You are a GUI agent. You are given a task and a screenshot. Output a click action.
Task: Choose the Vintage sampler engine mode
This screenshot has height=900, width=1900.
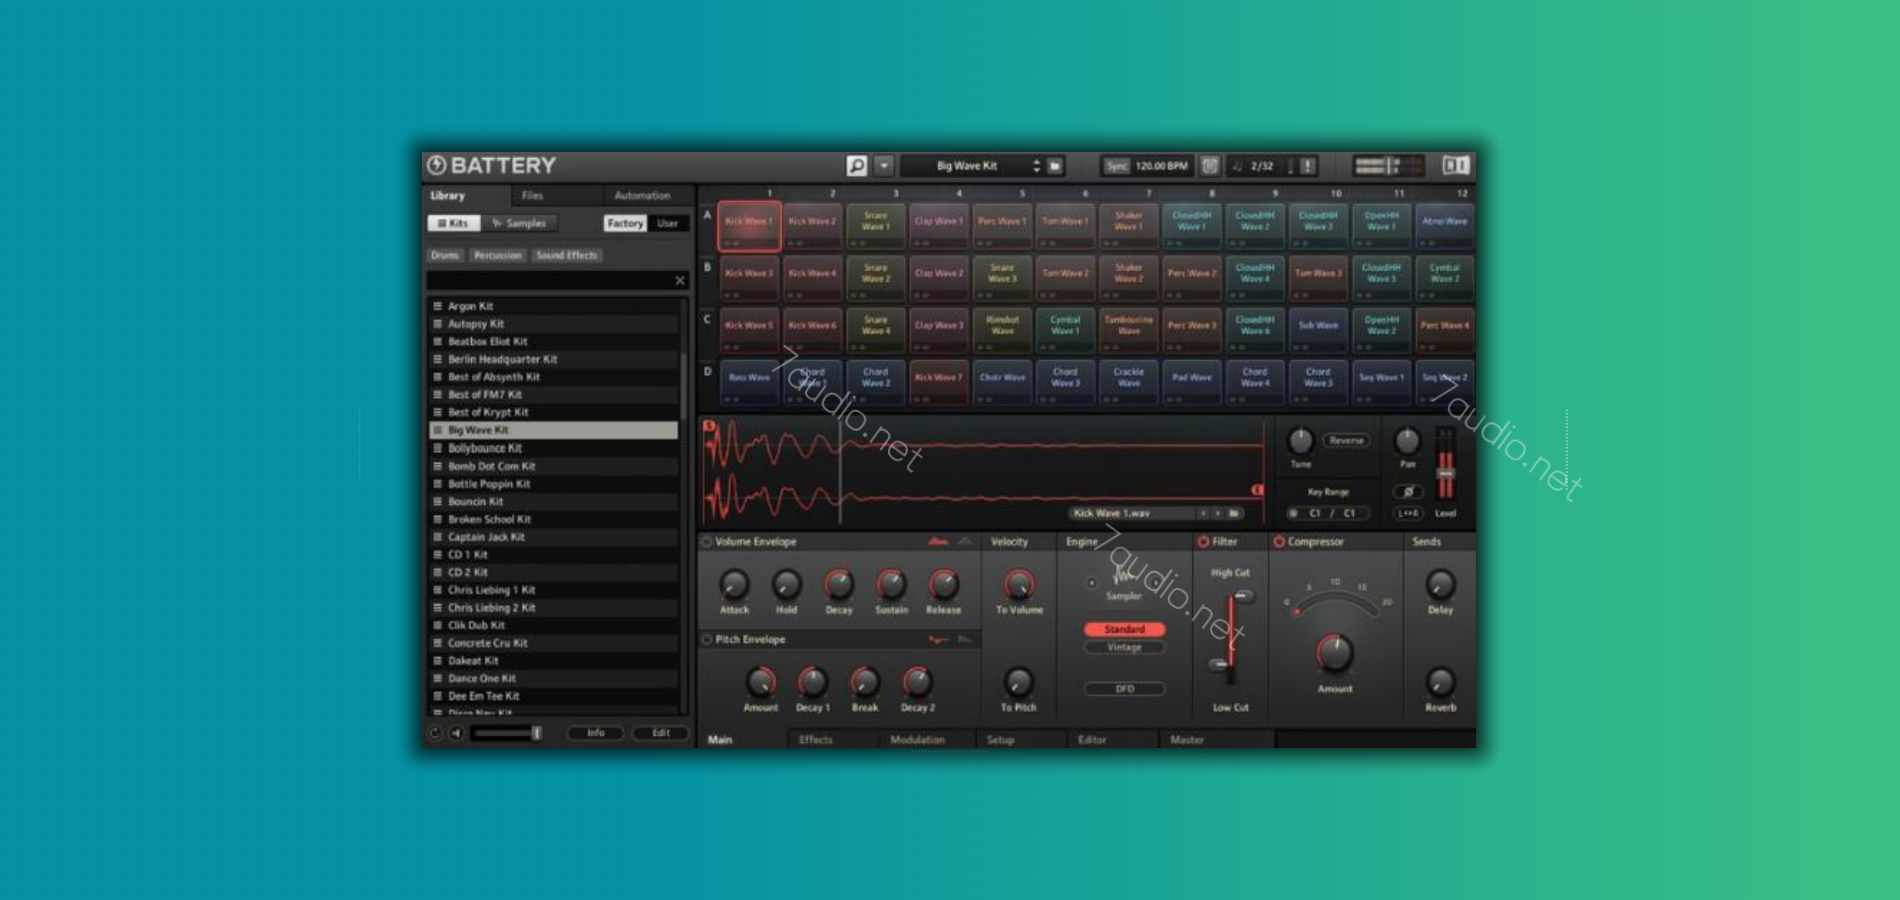coord(1124,647)
